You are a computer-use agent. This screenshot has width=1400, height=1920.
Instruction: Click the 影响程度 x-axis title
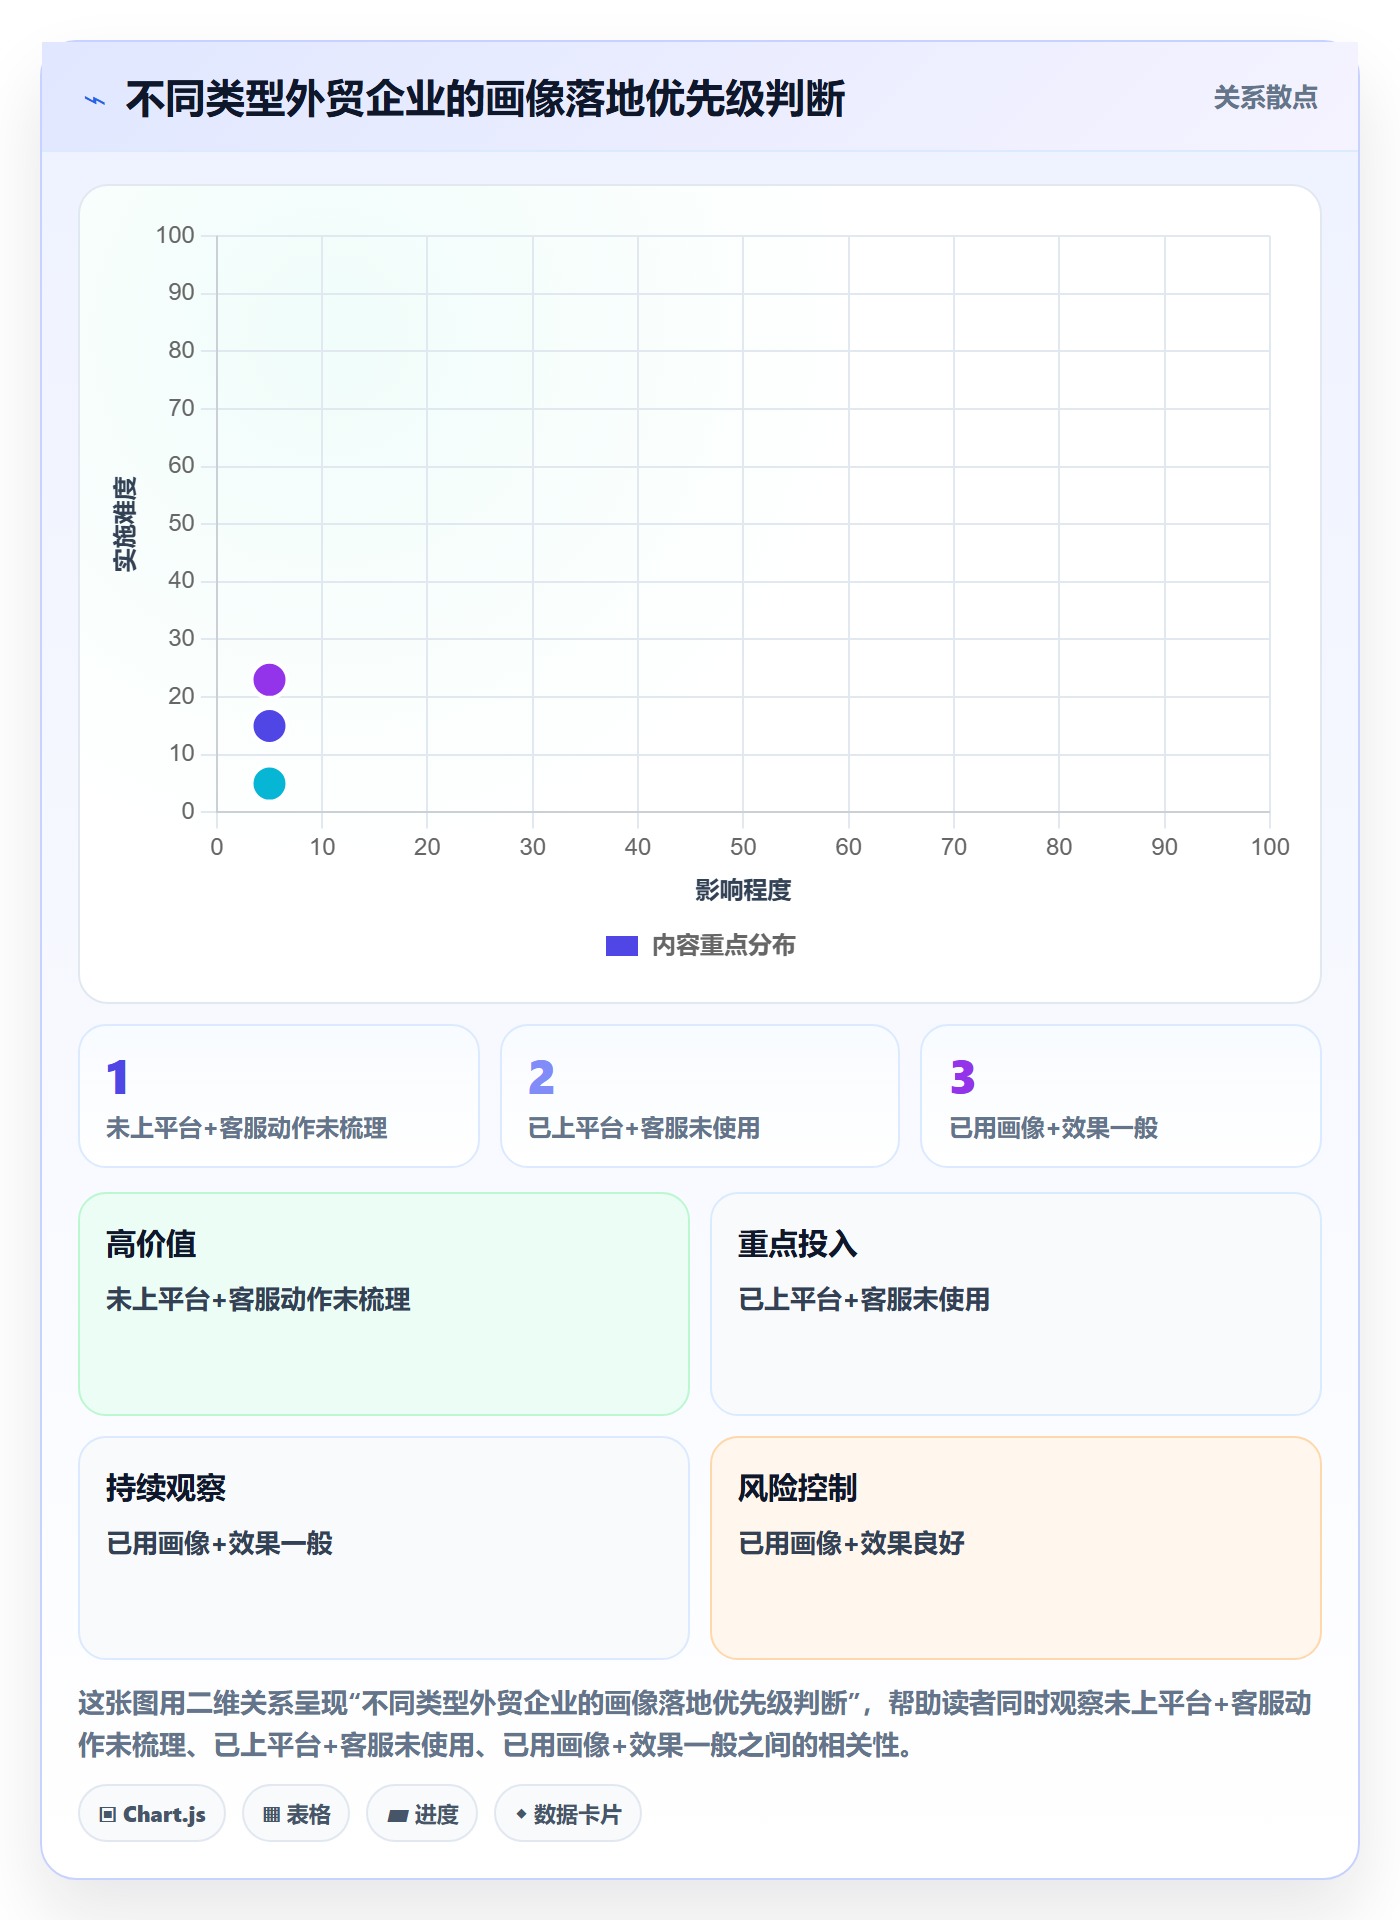tap(743, 890)
